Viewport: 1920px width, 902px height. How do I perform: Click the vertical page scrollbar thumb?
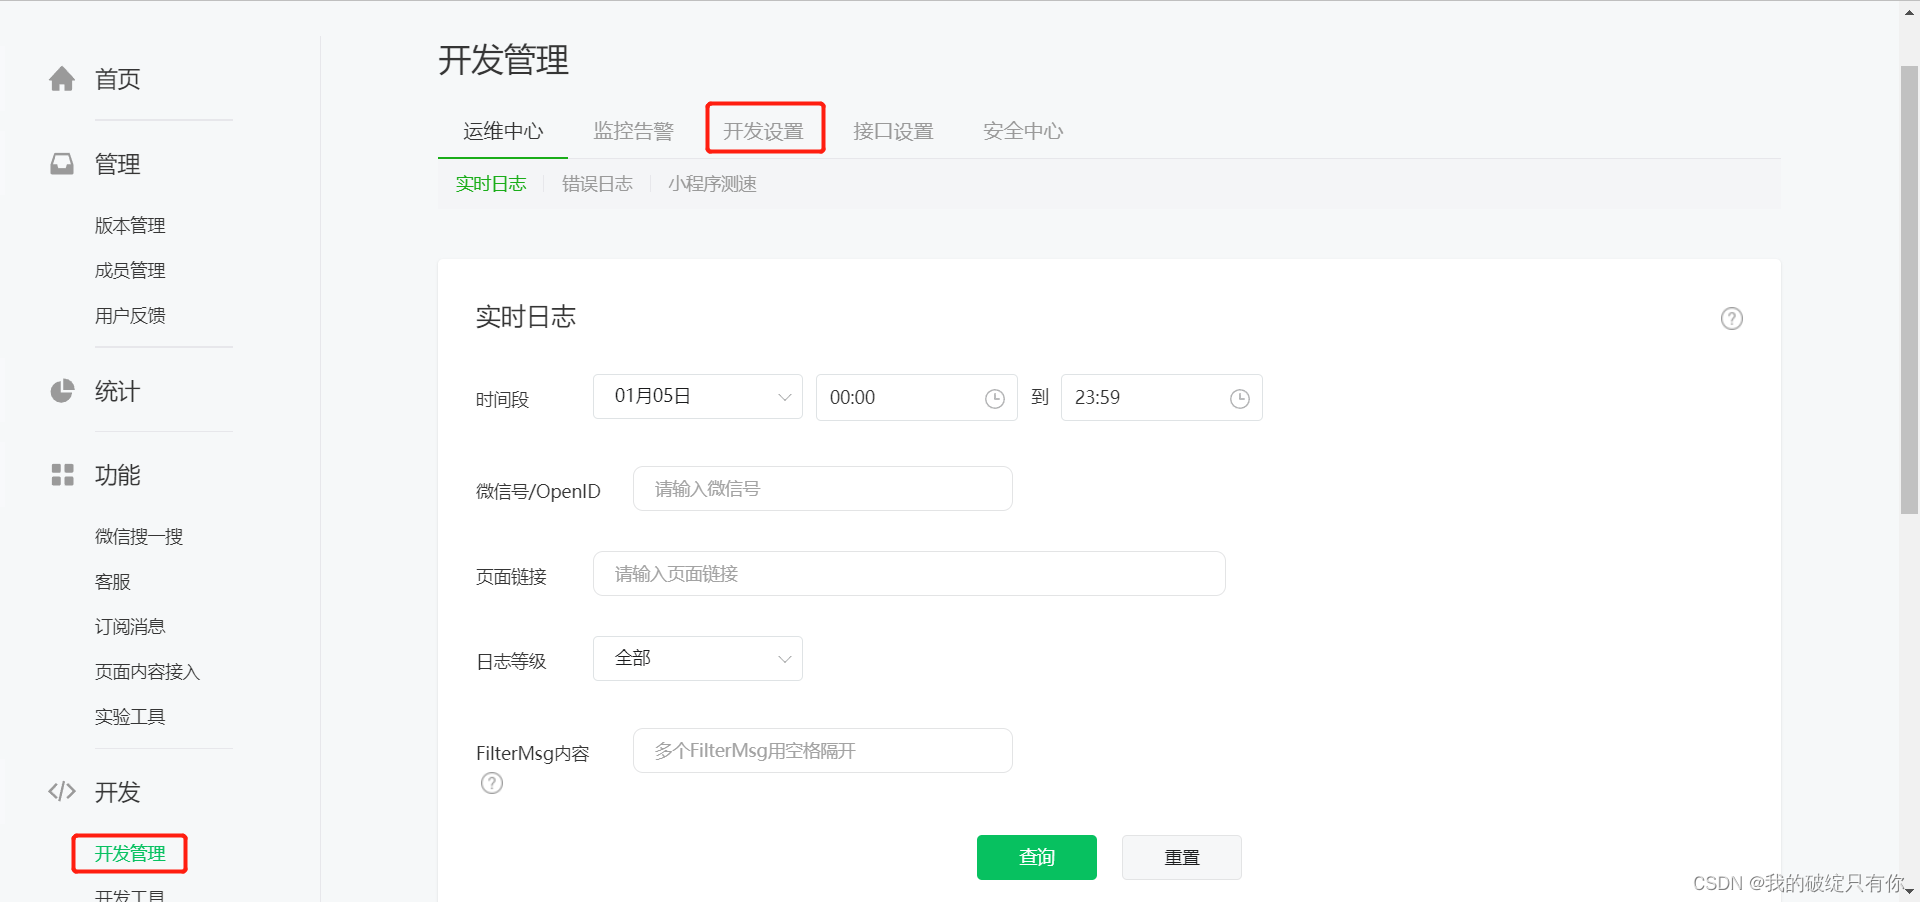[1909, 290]
